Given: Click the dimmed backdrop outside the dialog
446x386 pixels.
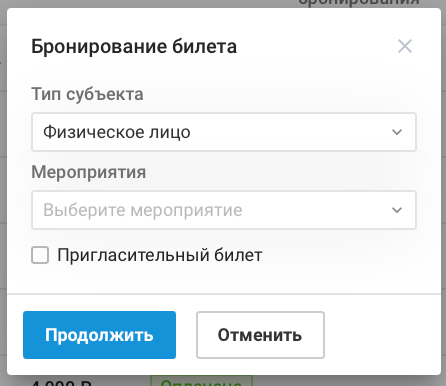Looking at the screenshot, I should point(3,200).
